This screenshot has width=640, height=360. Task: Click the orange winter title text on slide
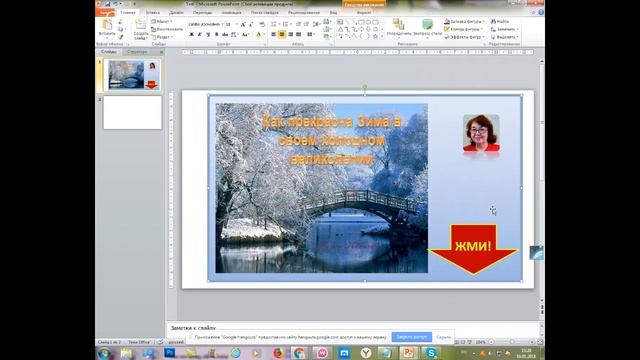pos(331,140)
